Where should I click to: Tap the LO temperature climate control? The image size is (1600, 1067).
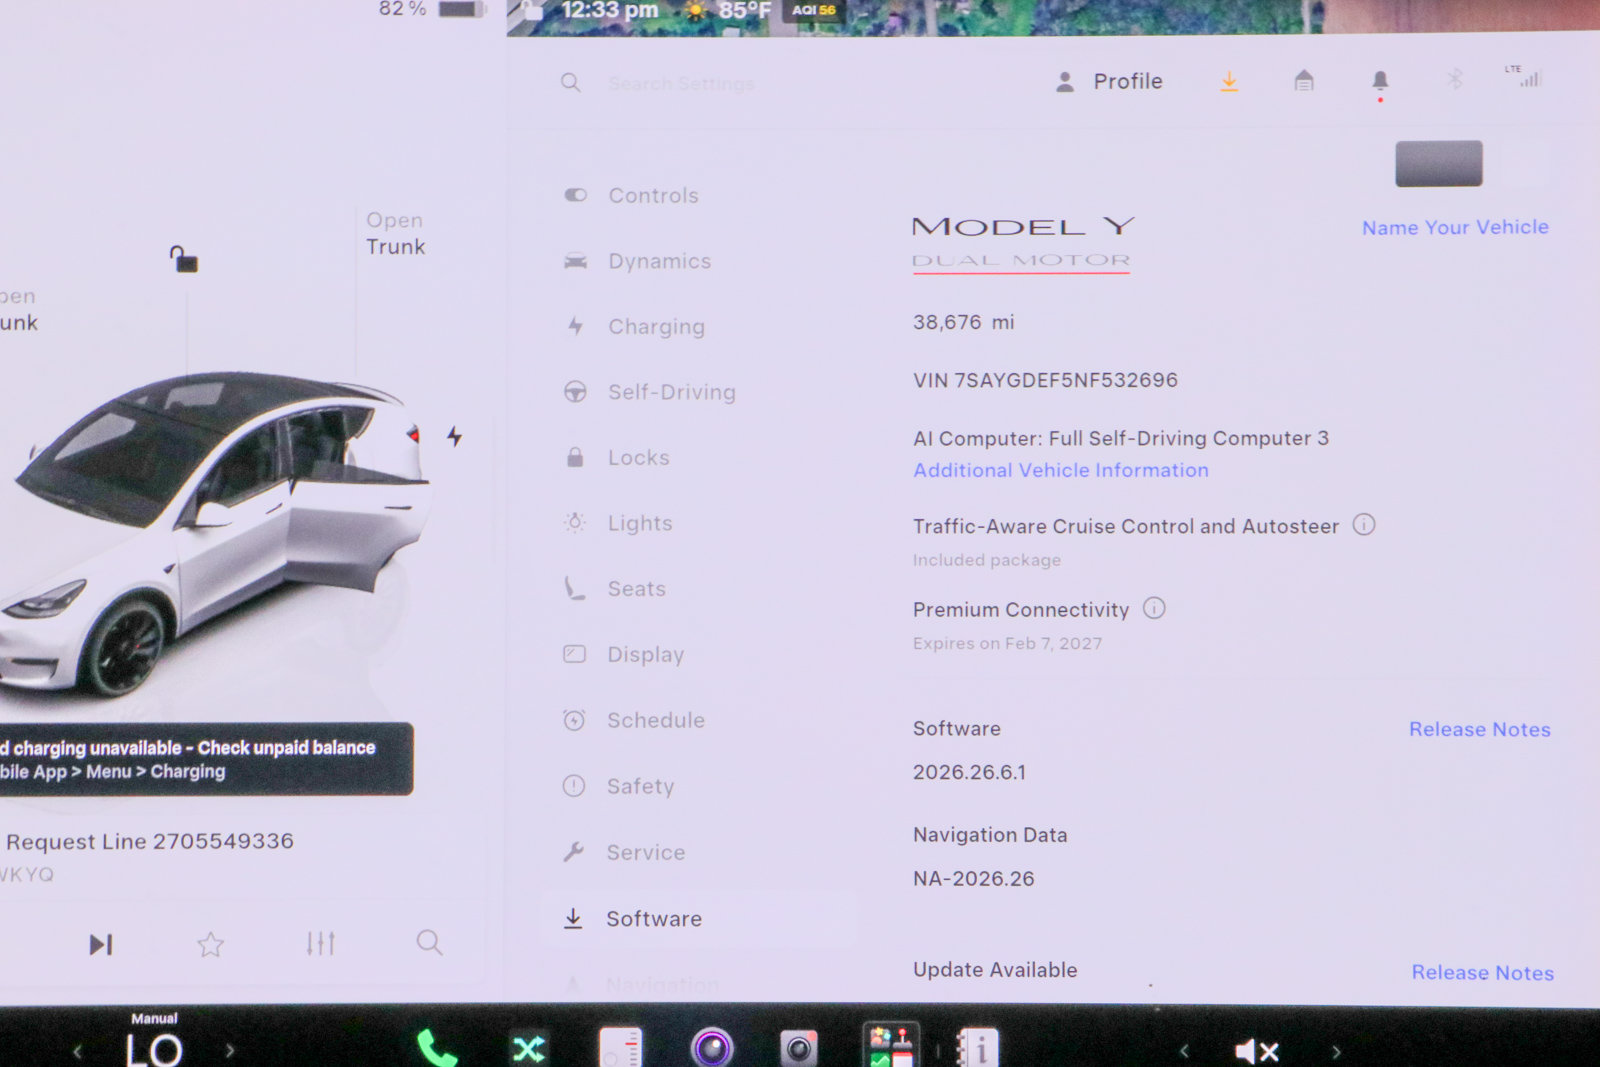(154, 1049)
